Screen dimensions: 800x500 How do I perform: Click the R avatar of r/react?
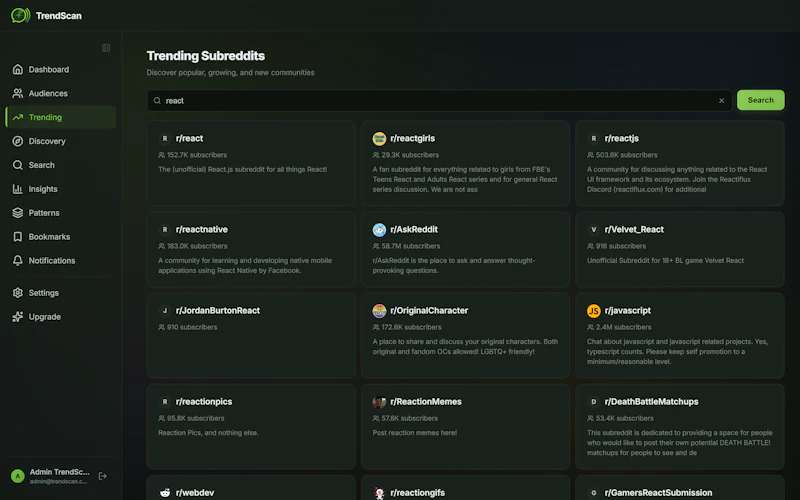point(165,138)
